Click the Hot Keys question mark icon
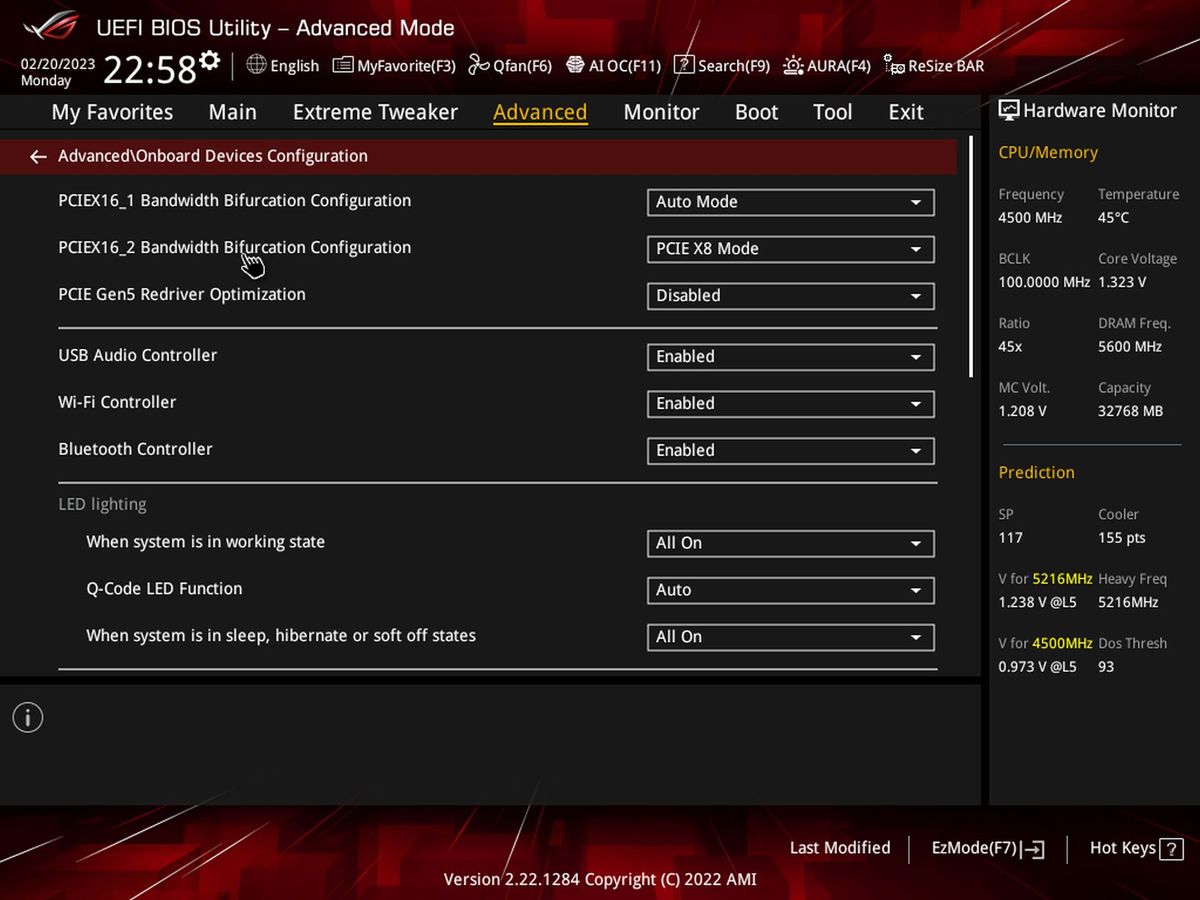The height and width of the screenshot is (900, 1200). click(1169, 848)
